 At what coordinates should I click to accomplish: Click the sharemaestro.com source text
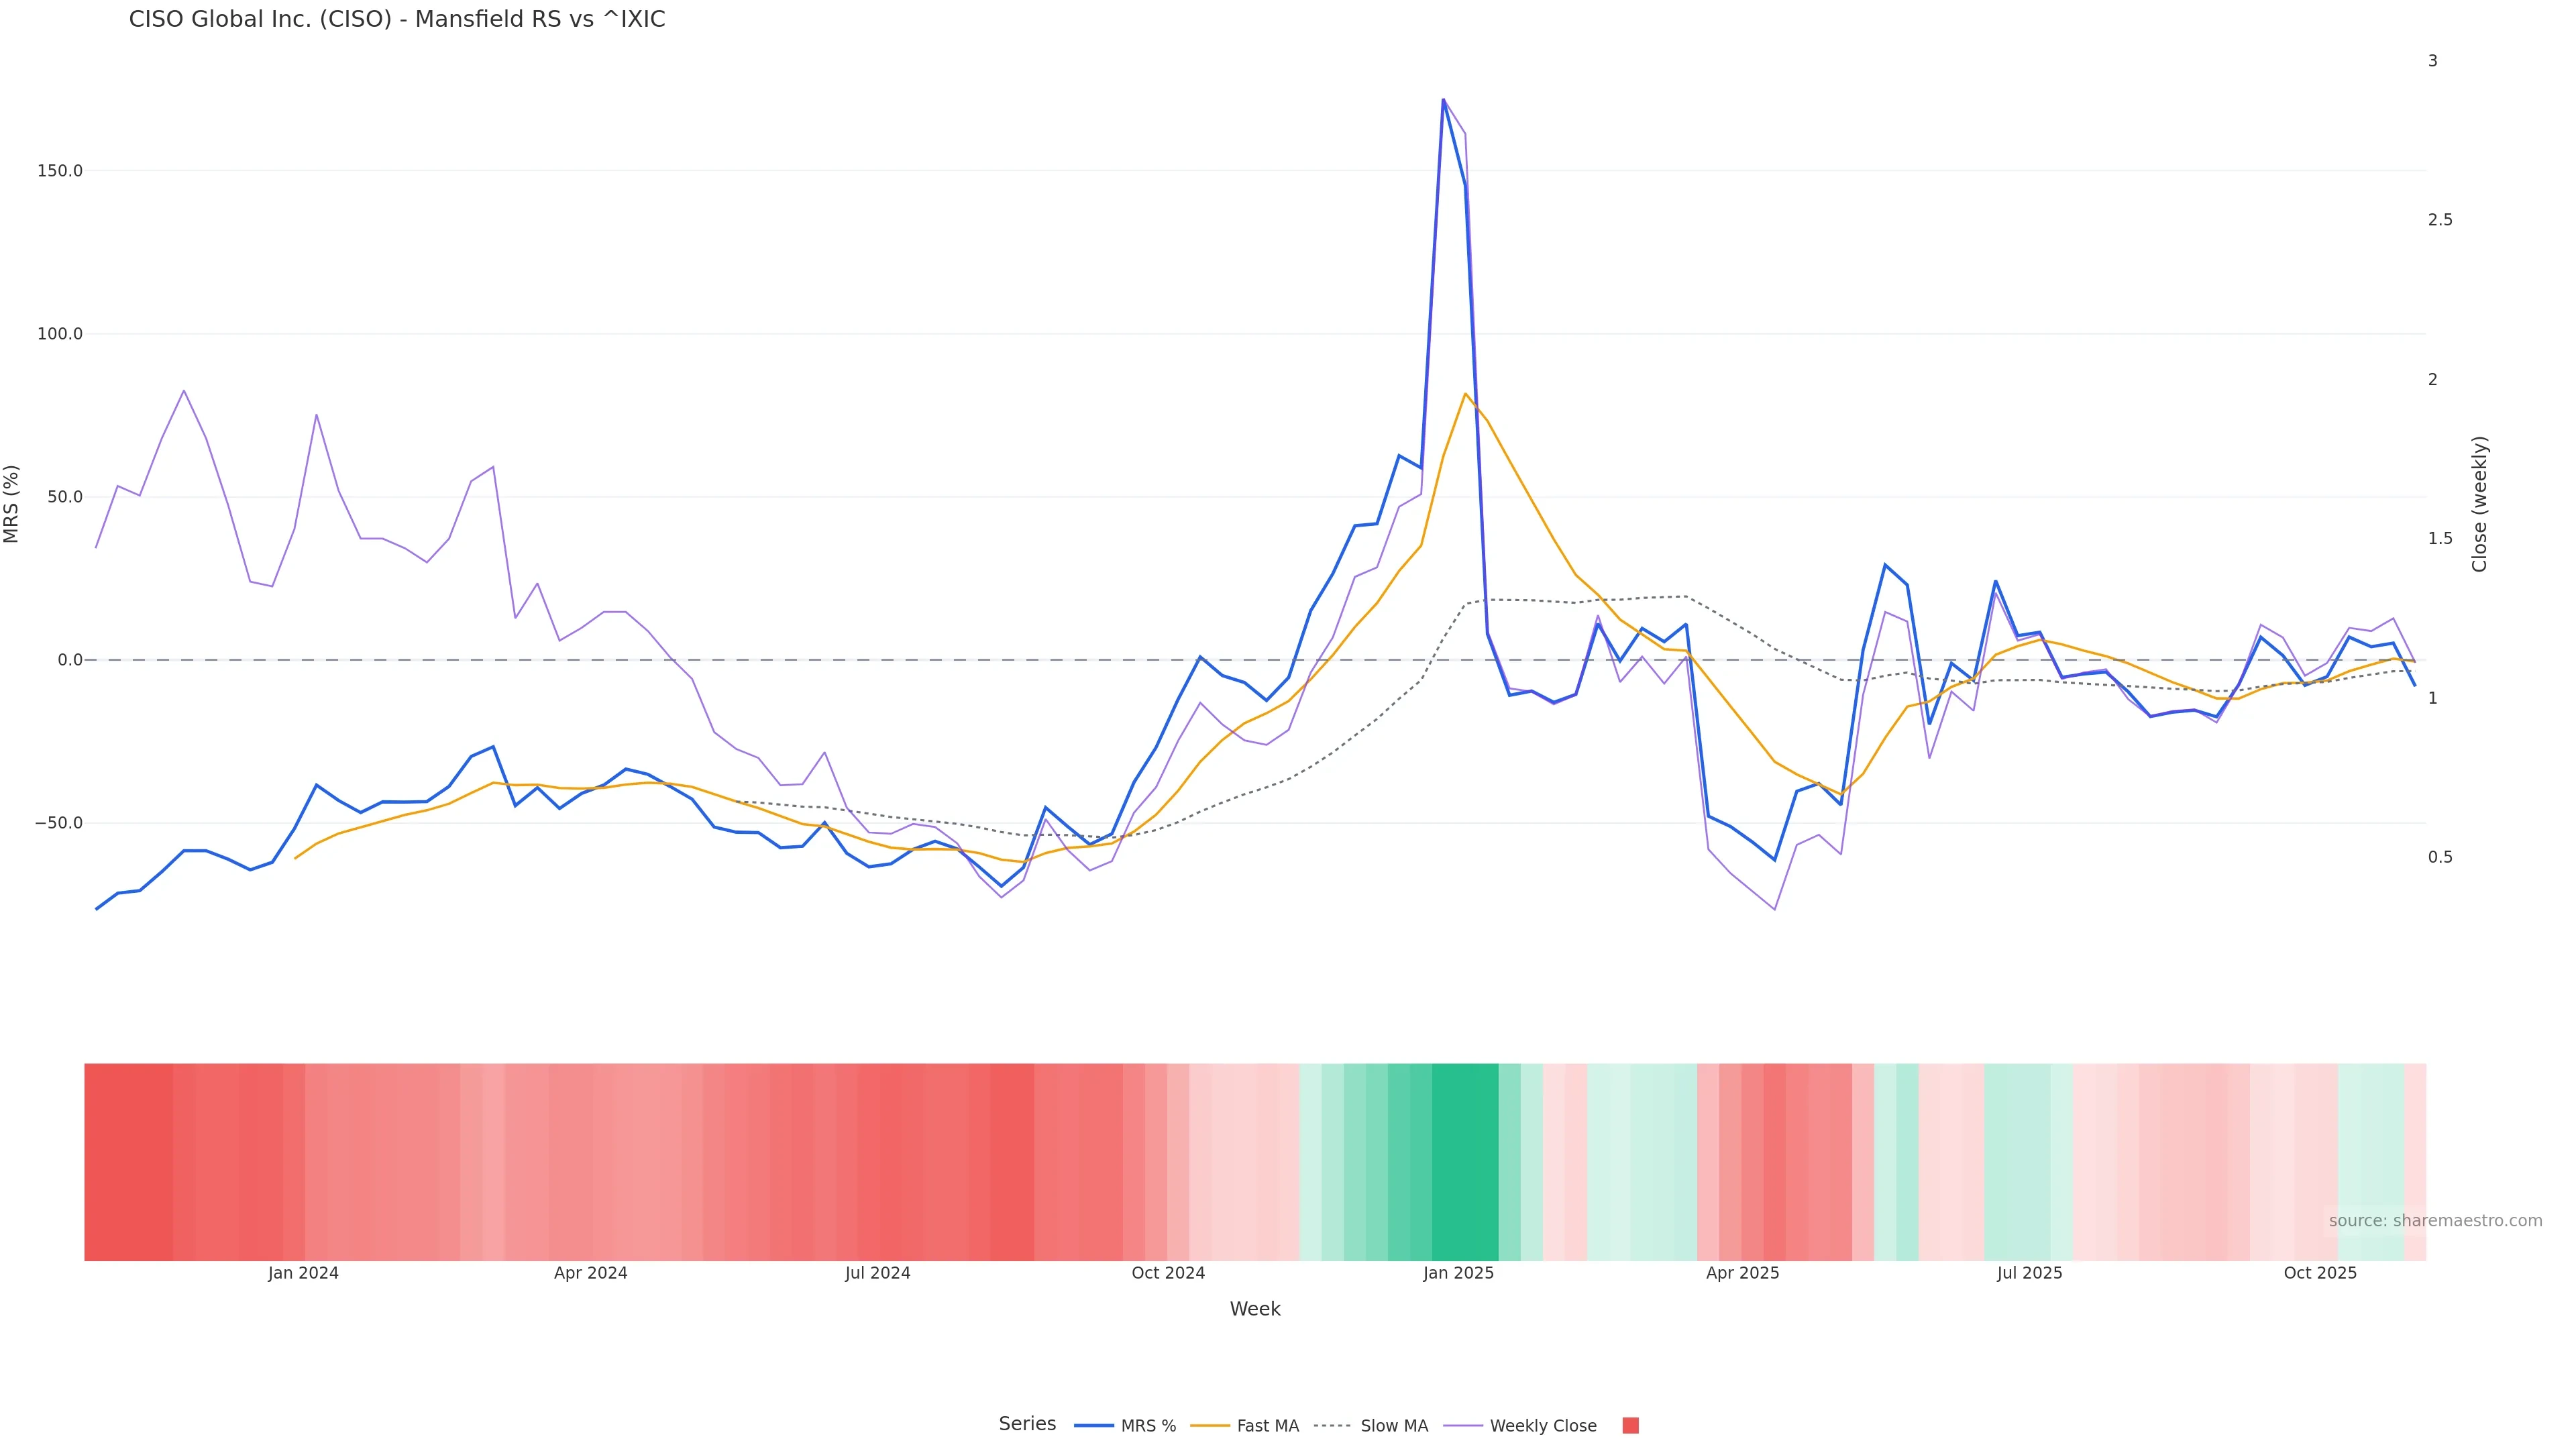2435,1221
